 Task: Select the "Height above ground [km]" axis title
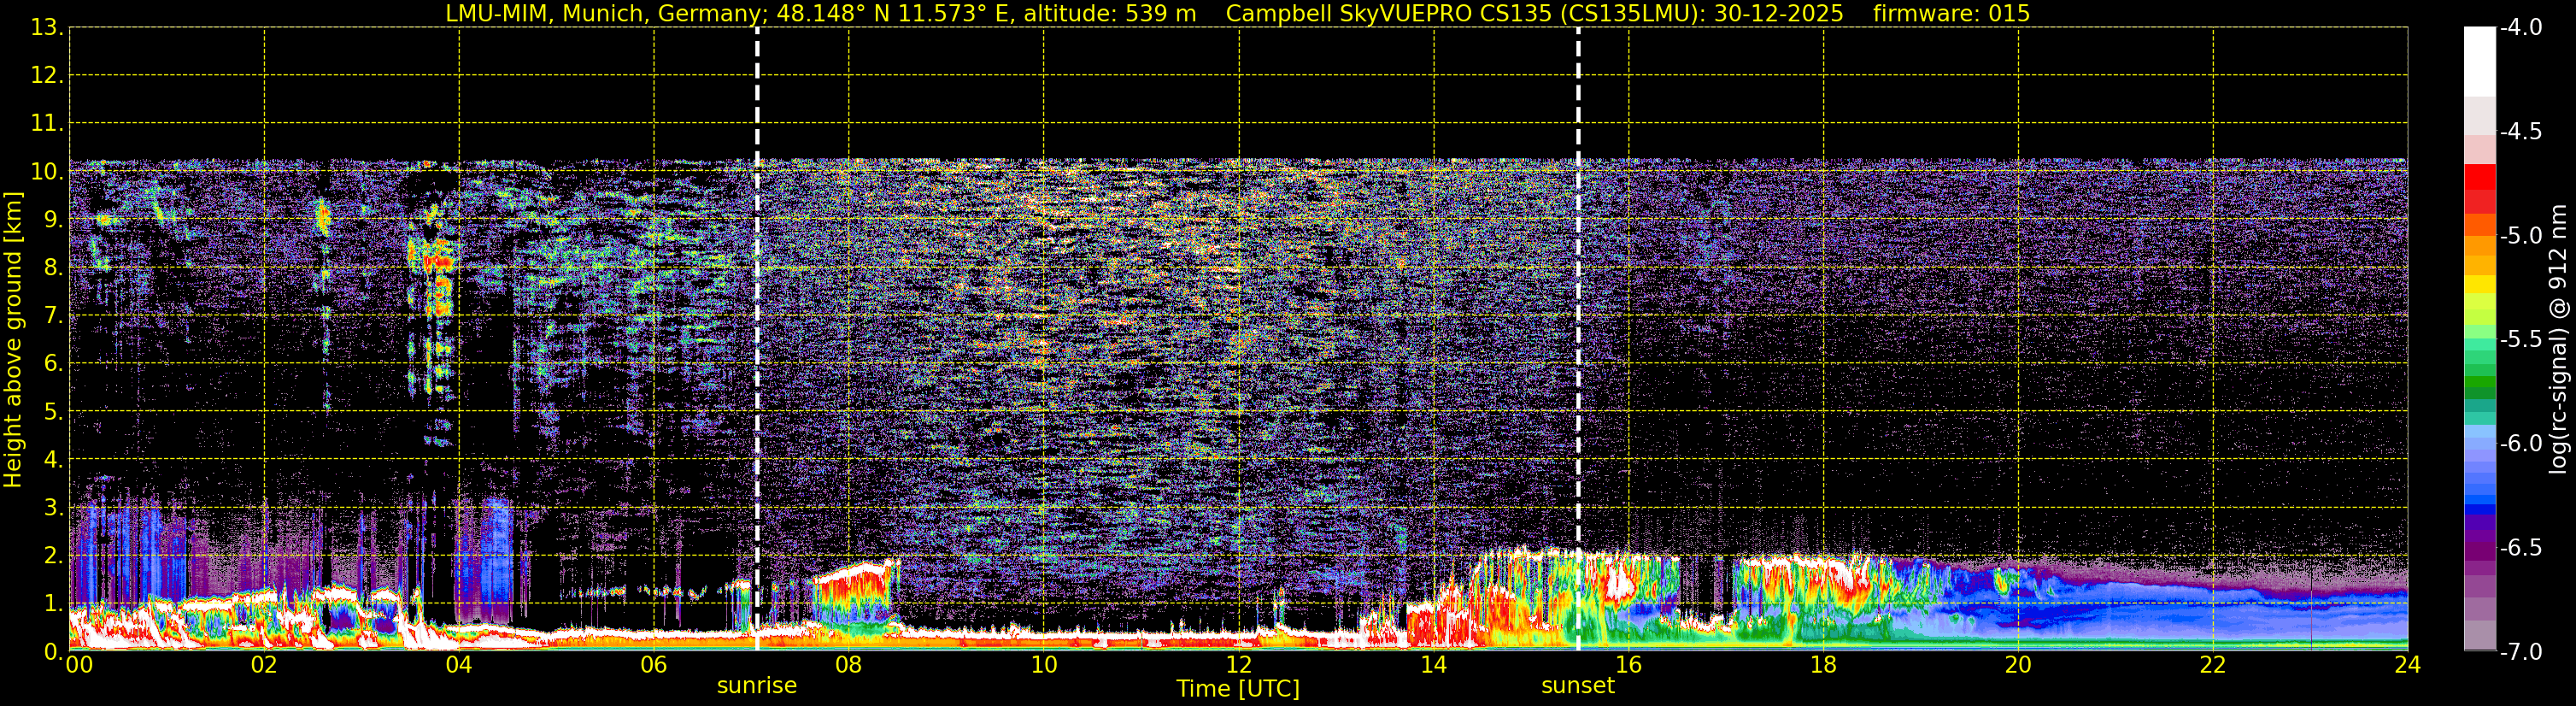coord(13,340)
